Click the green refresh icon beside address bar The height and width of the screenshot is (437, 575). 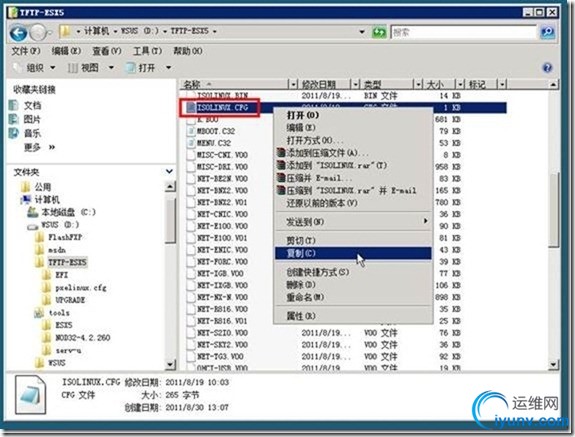[x=379, y=32]
